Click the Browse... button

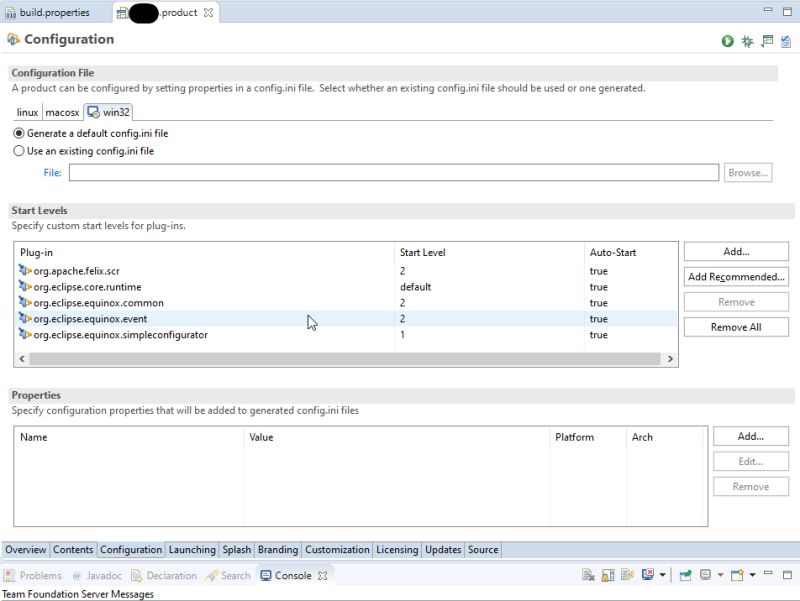coord(748,172)
